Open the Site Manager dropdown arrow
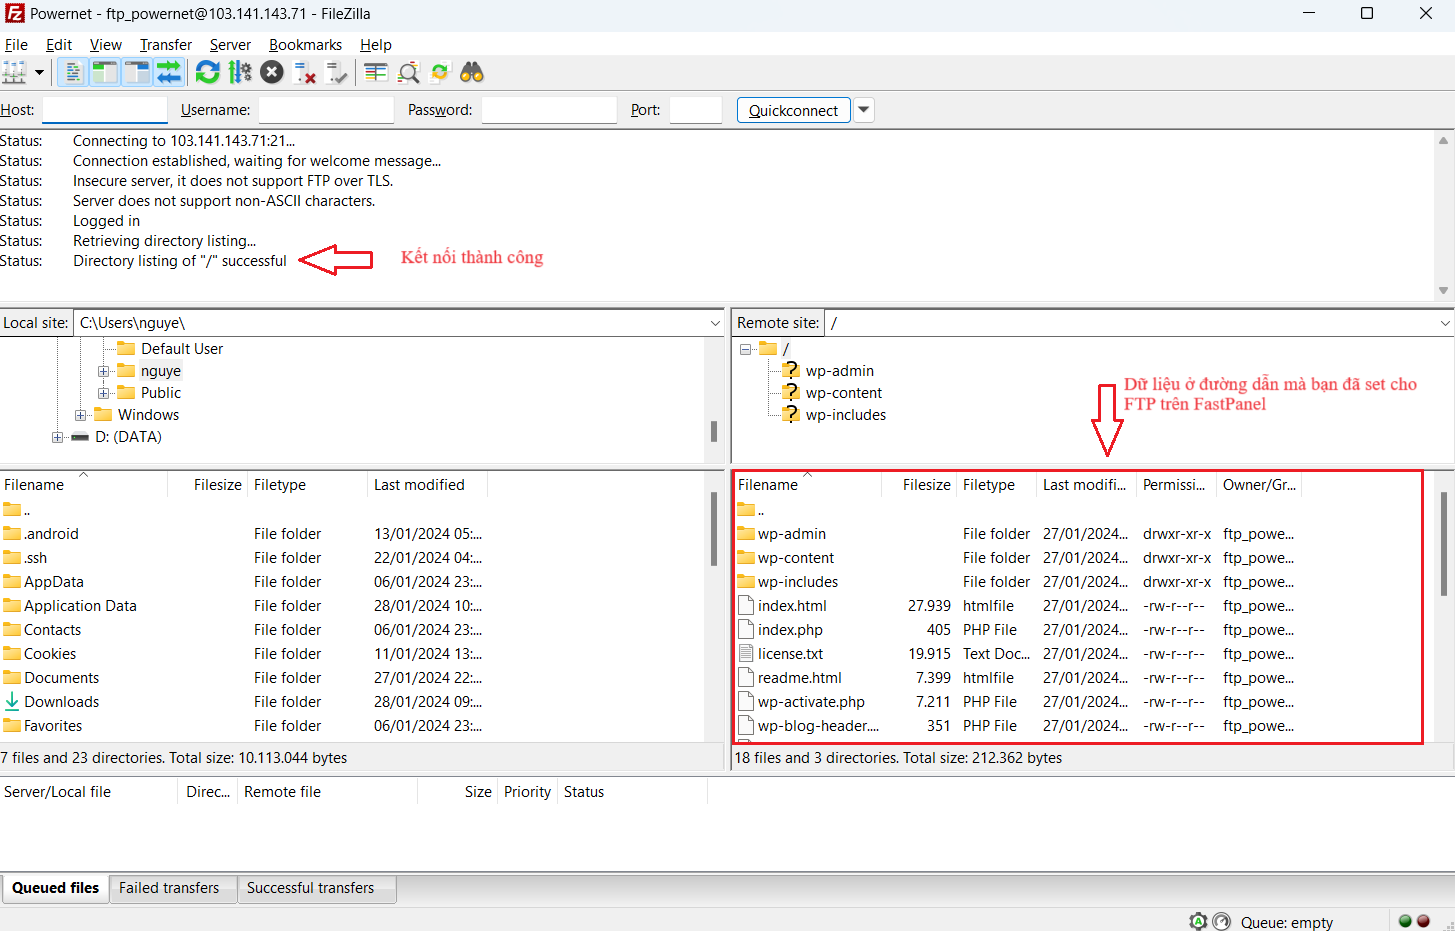1455x931 pixels. click(x=39, y=72)
